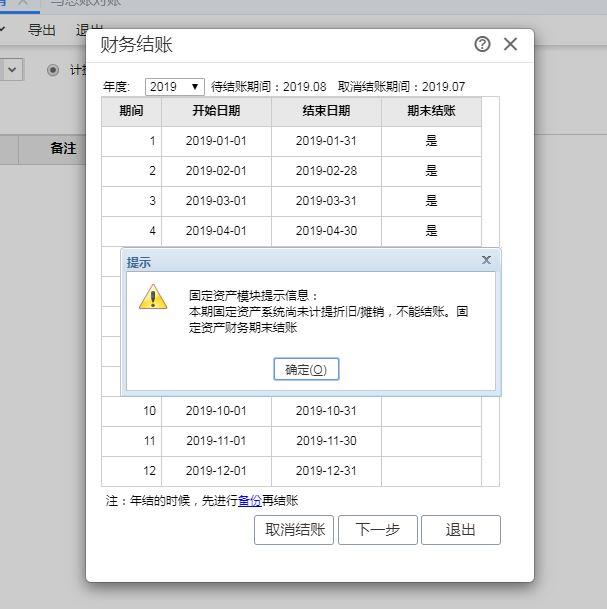The width and height of the screenshot is (607, 609).
Task: Click the 开始日期 column header
Action: (216, 111)
